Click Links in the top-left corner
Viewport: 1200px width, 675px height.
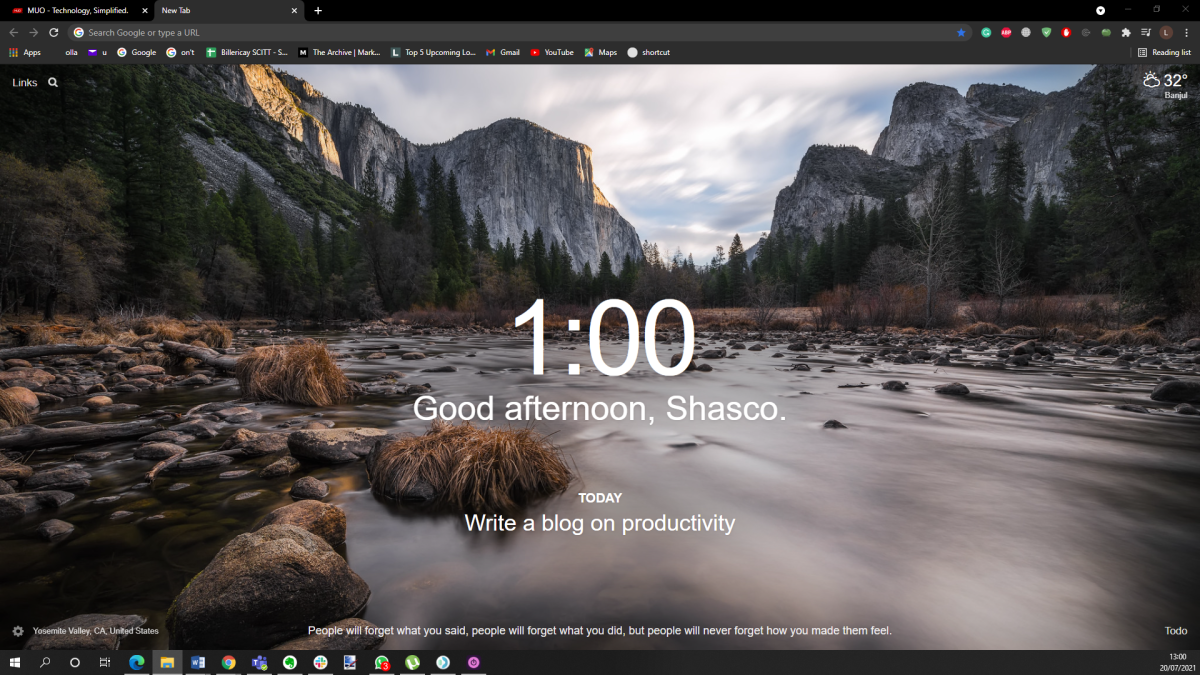tap(23, 83)
